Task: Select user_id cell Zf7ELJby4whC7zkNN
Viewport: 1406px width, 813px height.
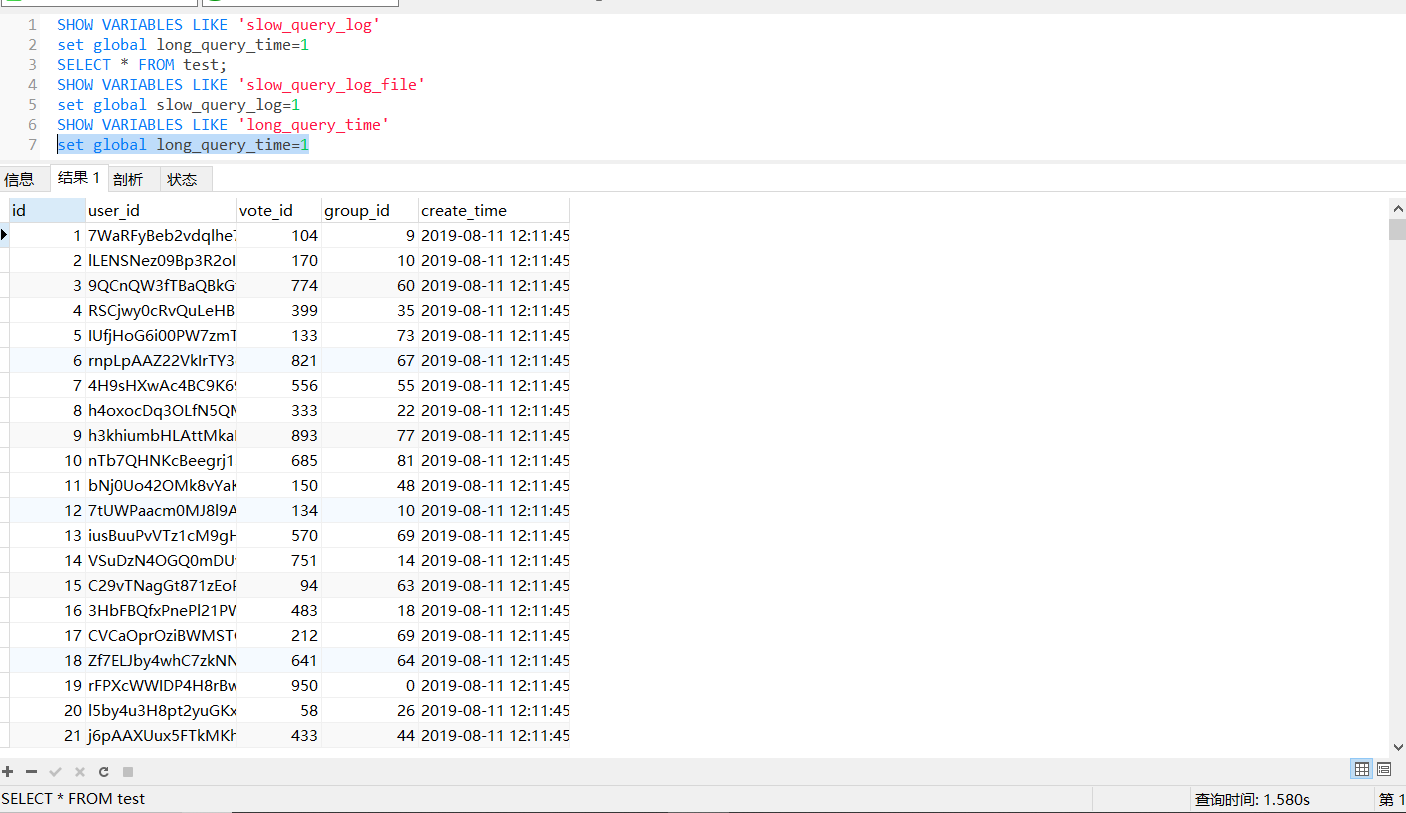Action: (x=161, y=661)
